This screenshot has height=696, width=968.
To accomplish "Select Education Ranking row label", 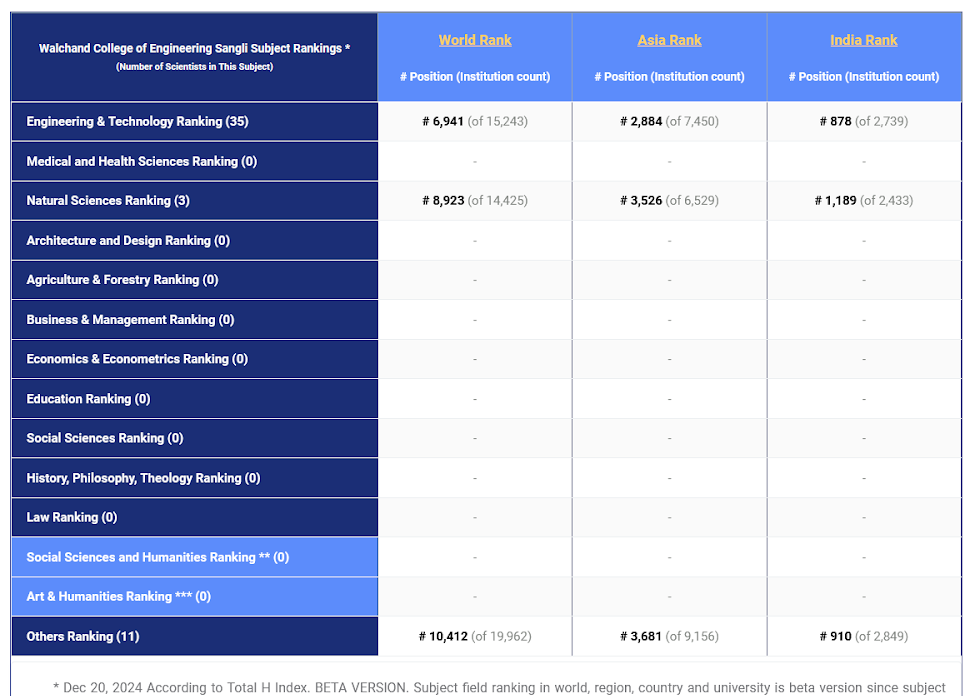I will pos(88,399).
